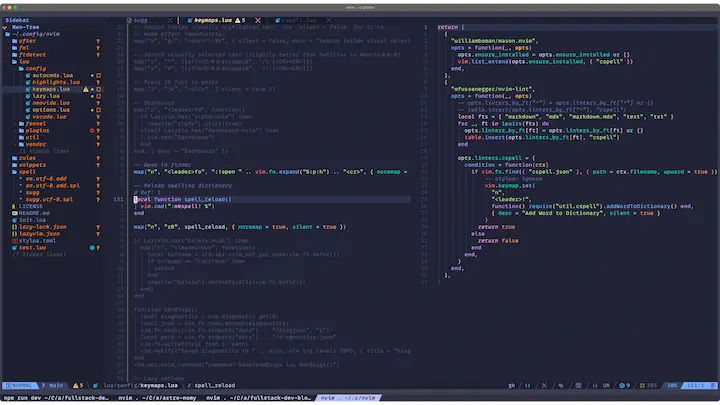This screenshot has width=720, height=405.
Task: Click the Lua icon beside test.lua
Action: tap(14, 248)
